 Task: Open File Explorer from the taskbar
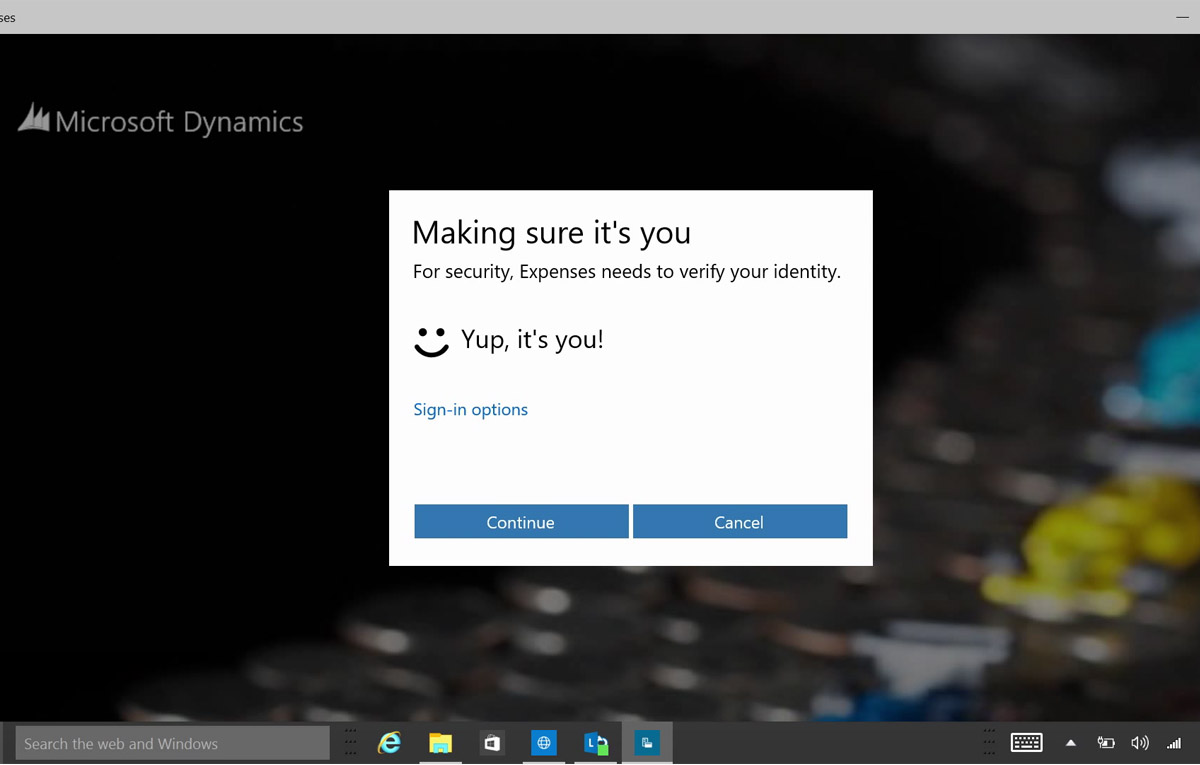pos(440,743)
